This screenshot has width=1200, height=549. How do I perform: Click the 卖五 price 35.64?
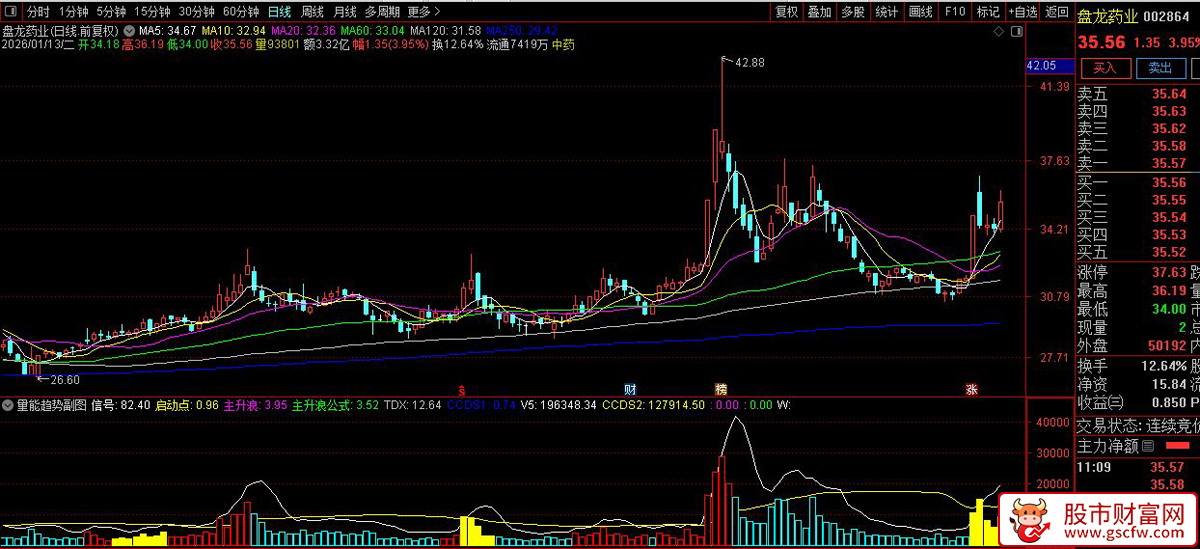(1169, 94)
